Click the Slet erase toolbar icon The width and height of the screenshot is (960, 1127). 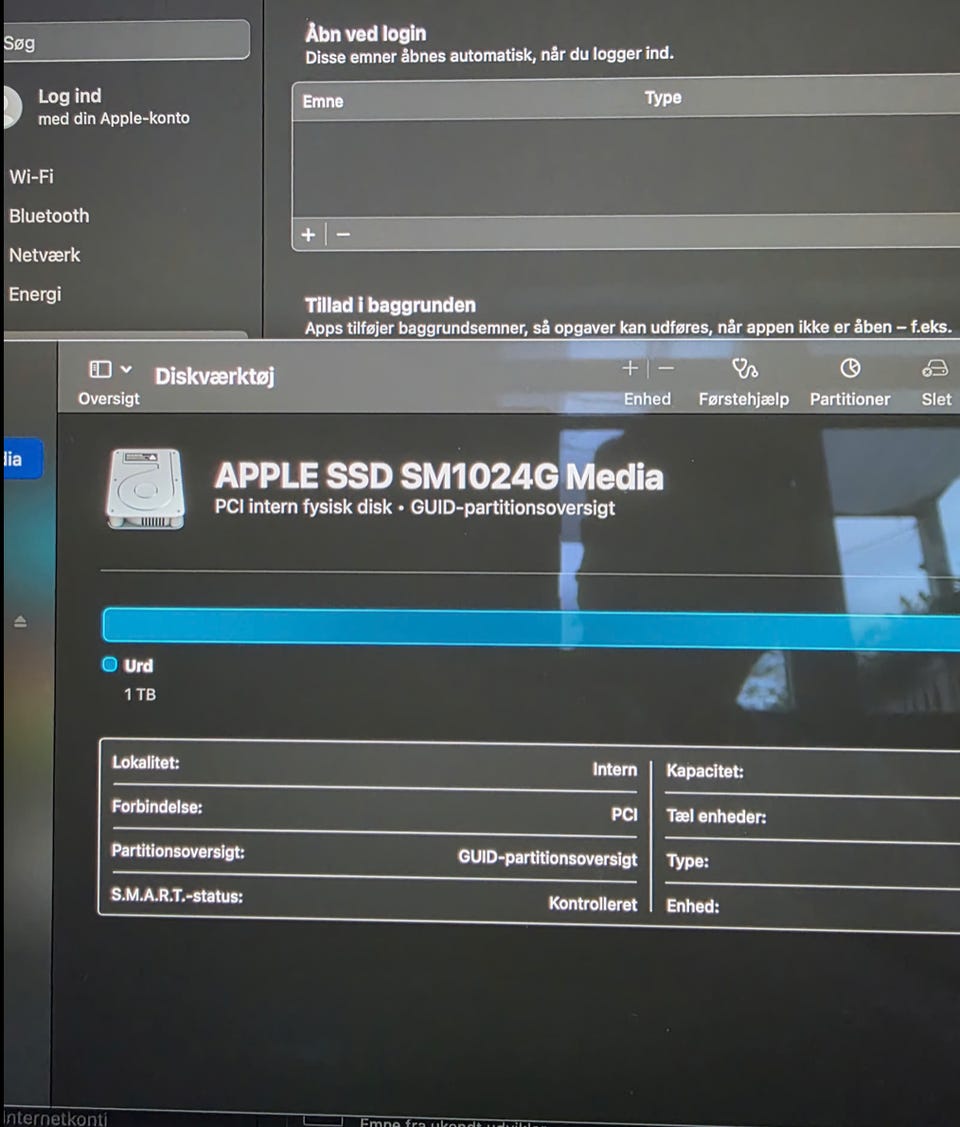click(936, 369)
